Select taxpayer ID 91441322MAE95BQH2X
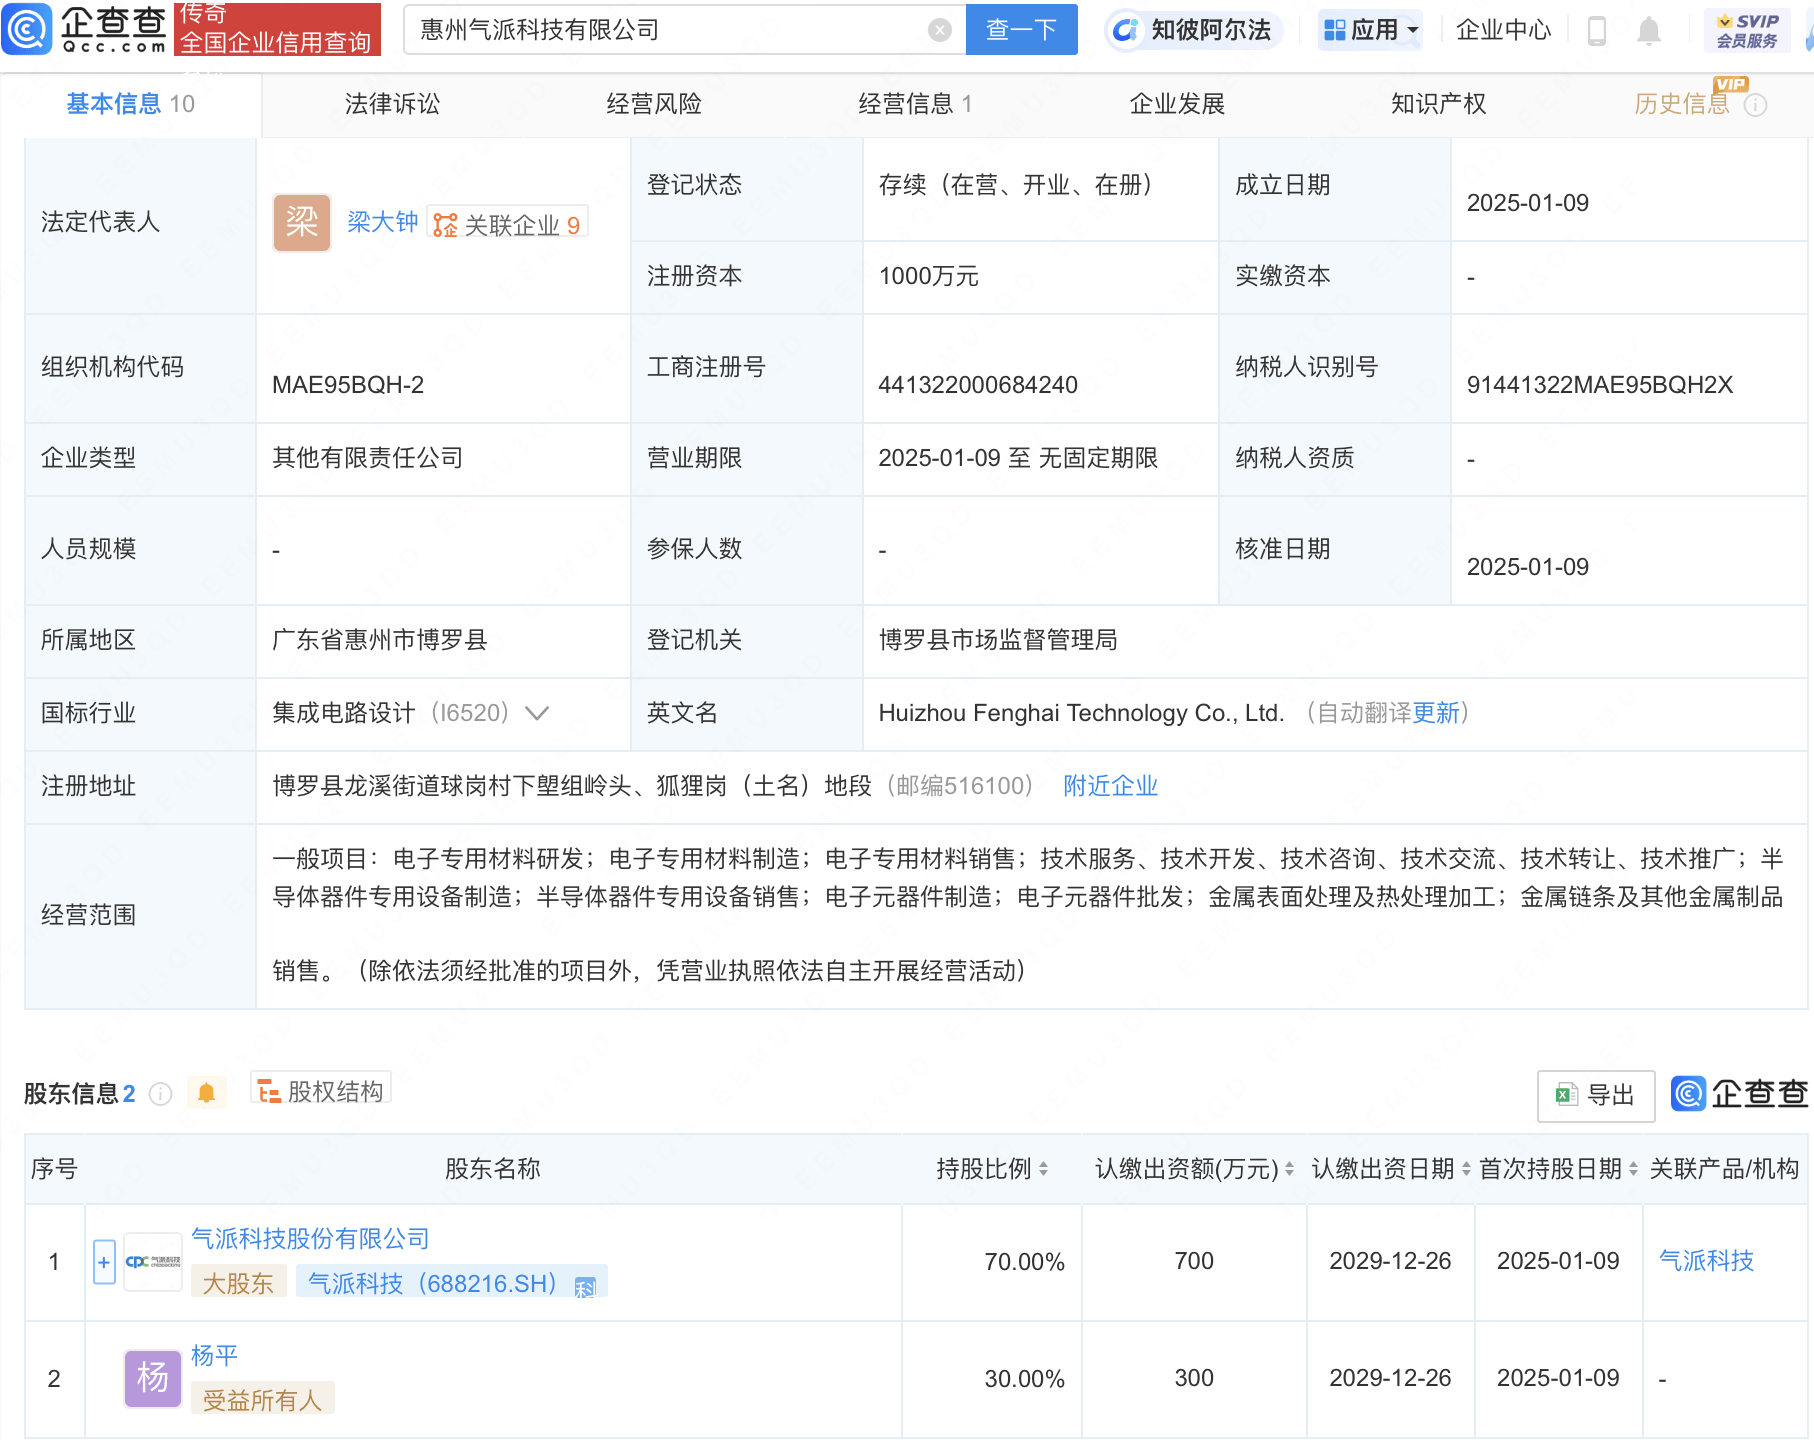 [1599, 385]
